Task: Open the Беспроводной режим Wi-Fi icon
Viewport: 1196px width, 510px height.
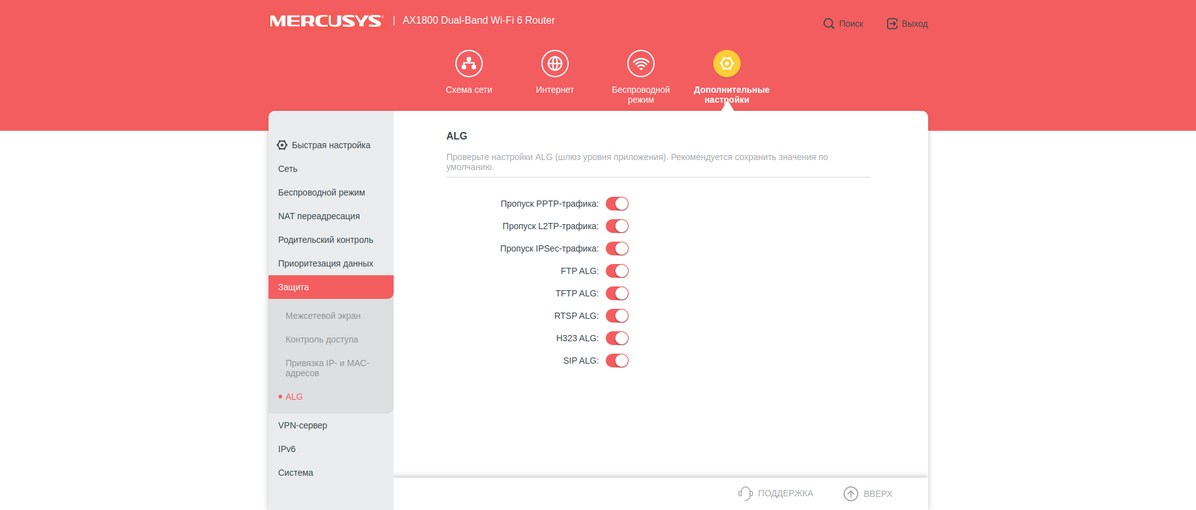Action: (x=640, y=64)
